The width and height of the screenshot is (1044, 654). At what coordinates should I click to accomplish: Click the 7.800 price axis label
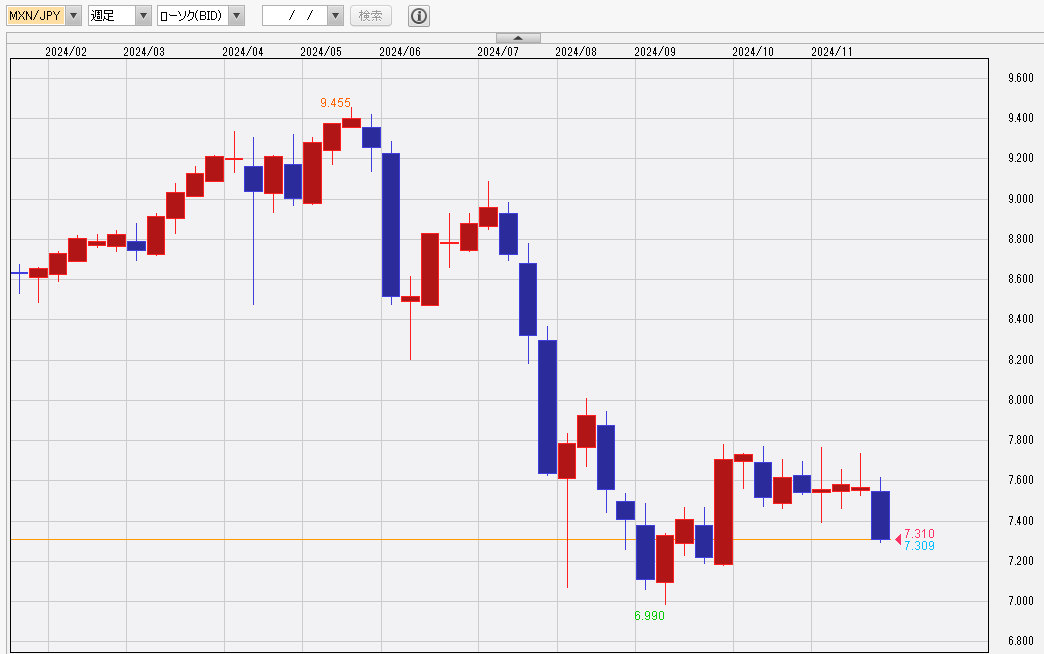click(x=1021, y=440)
